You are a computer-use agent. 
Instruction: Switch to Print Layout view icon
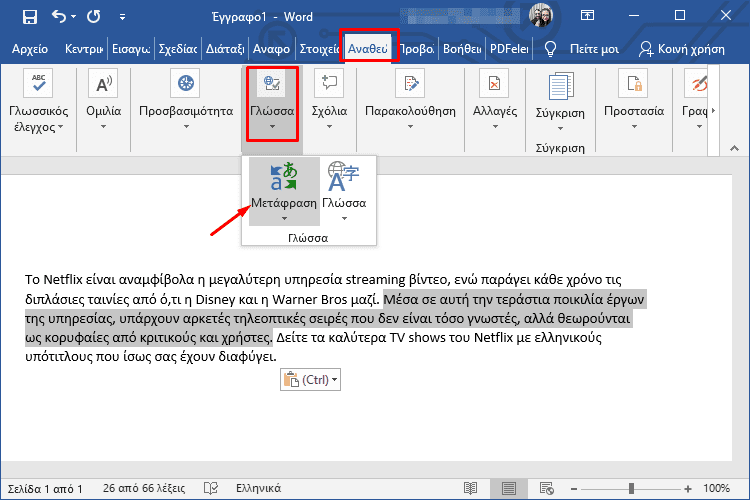(508, 489)
